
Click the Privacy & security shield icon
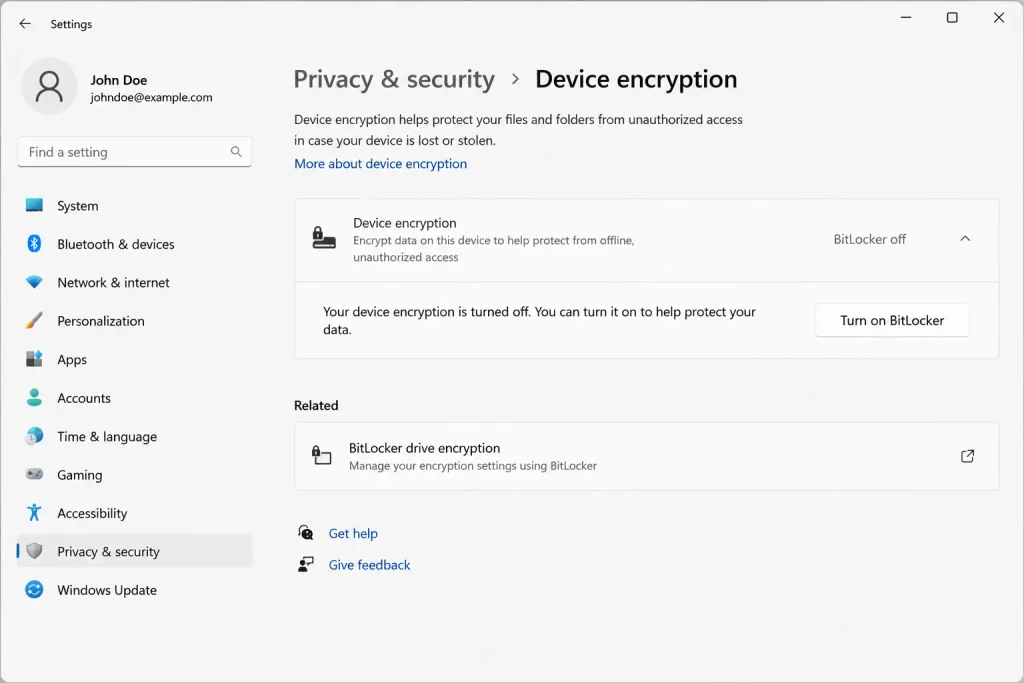click(x=34, y=551)
